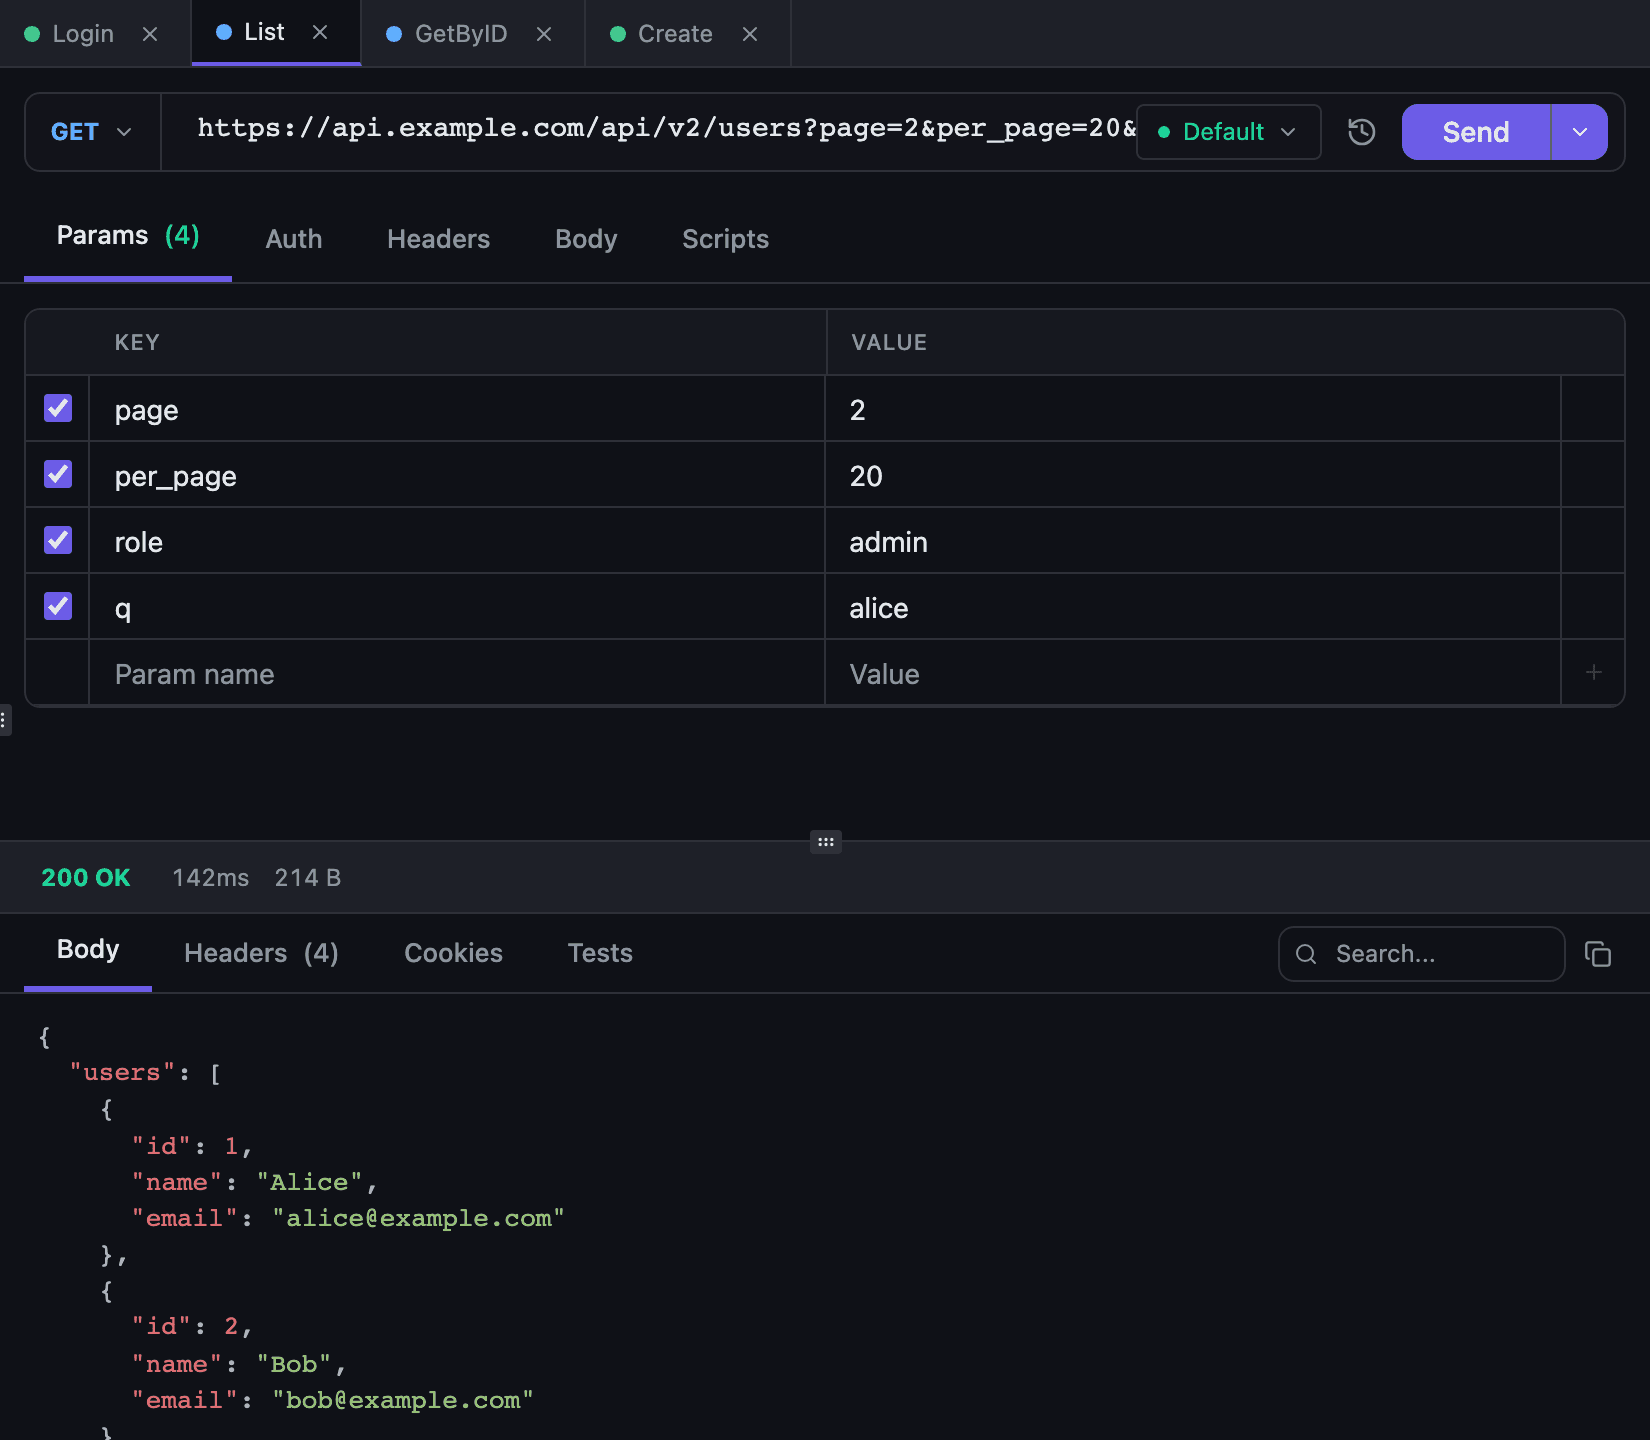The height and width of the screenshot is (1440, 1650).
Task: Show response Cookies tab
Action: pos(453,953)
